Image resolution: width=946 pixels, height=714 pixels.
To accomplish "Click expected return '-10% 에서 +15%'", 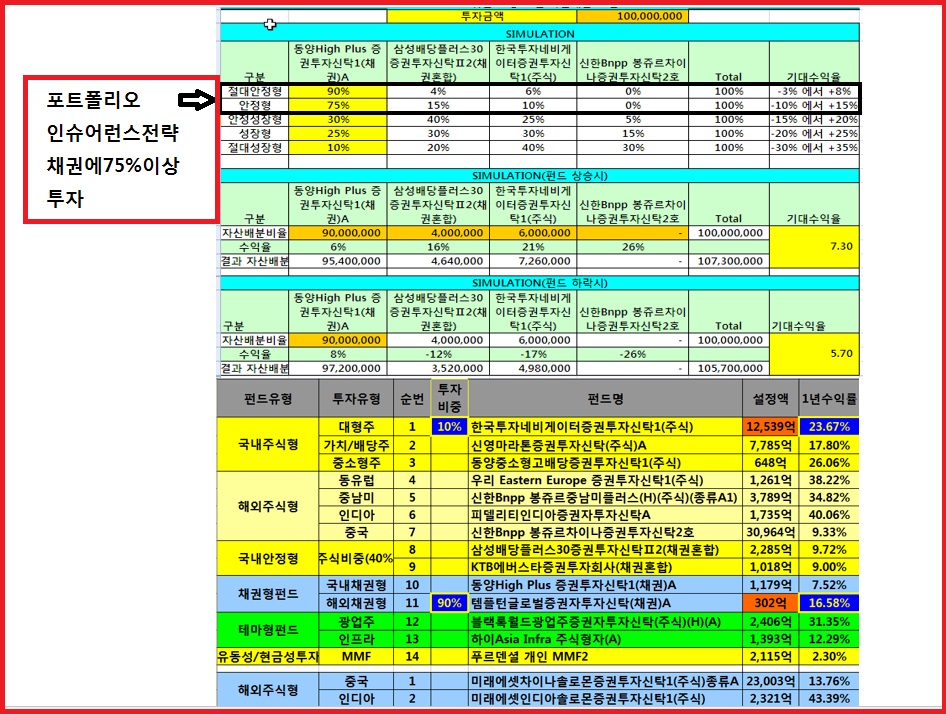I will [x=814, y=105].
